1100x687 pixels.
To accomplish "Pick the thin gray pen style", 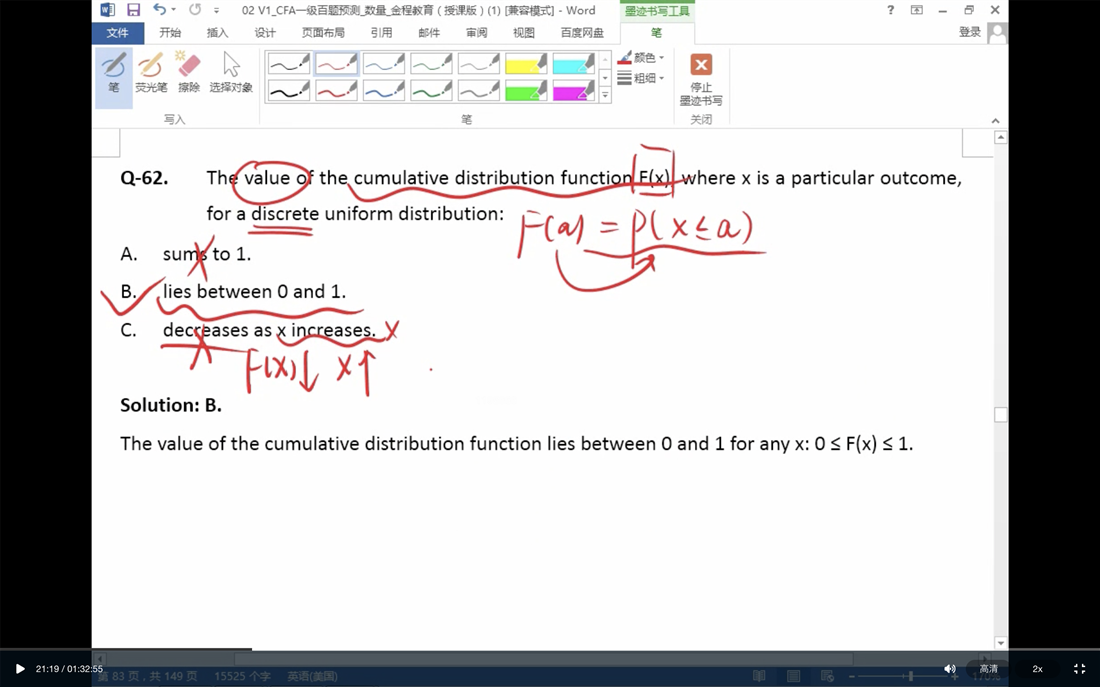I will 478,64.
